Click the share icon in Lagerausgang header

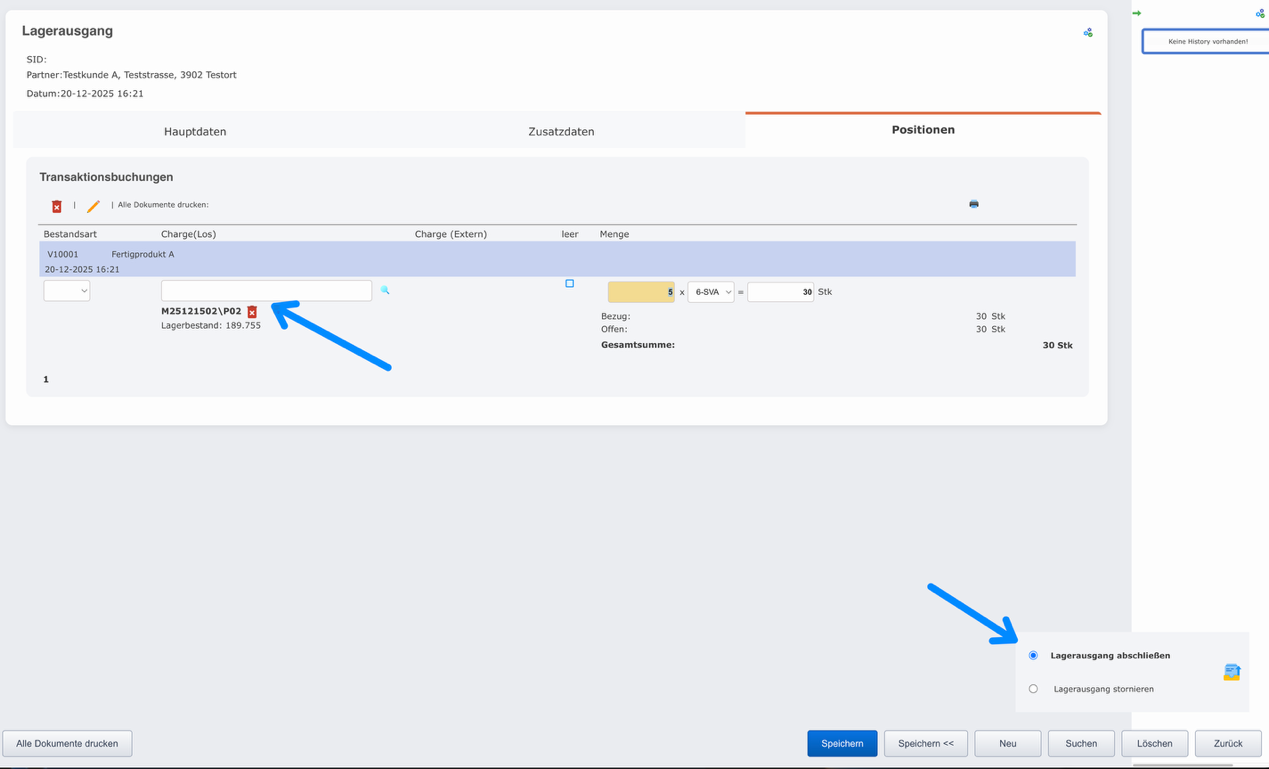[x=1087, y=33]
